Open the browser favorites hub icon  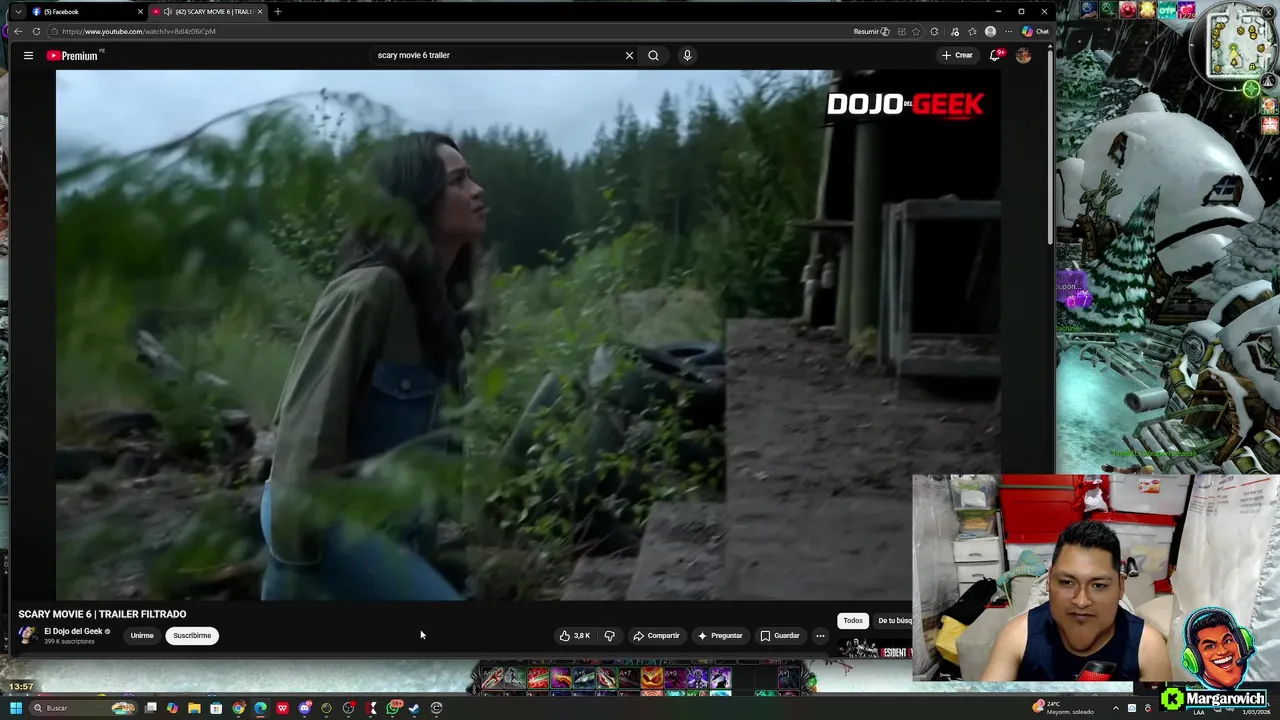(x=972, y=31)
